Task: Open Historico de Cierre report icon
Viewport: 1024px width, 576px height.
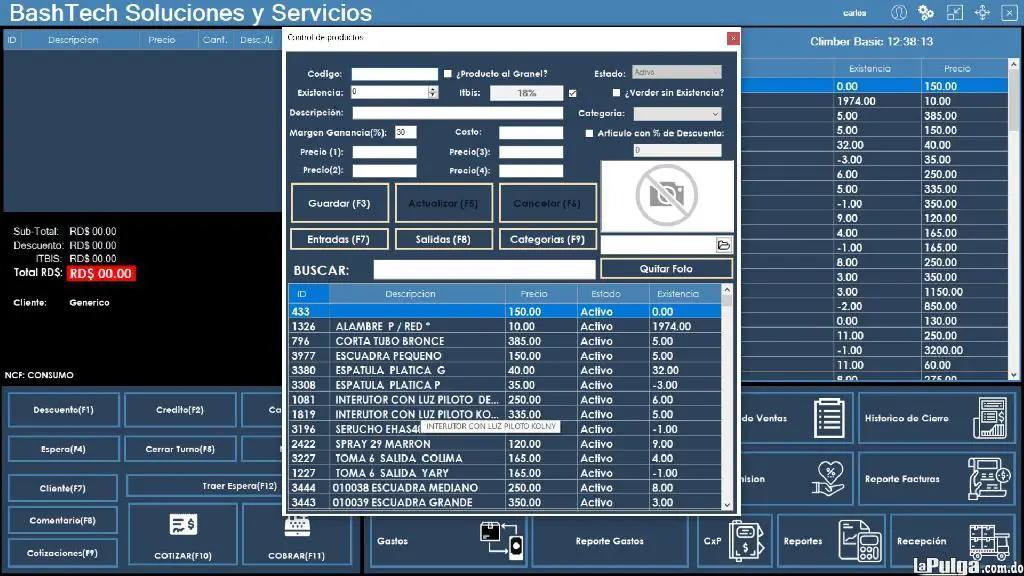Action: pos(990,418)
